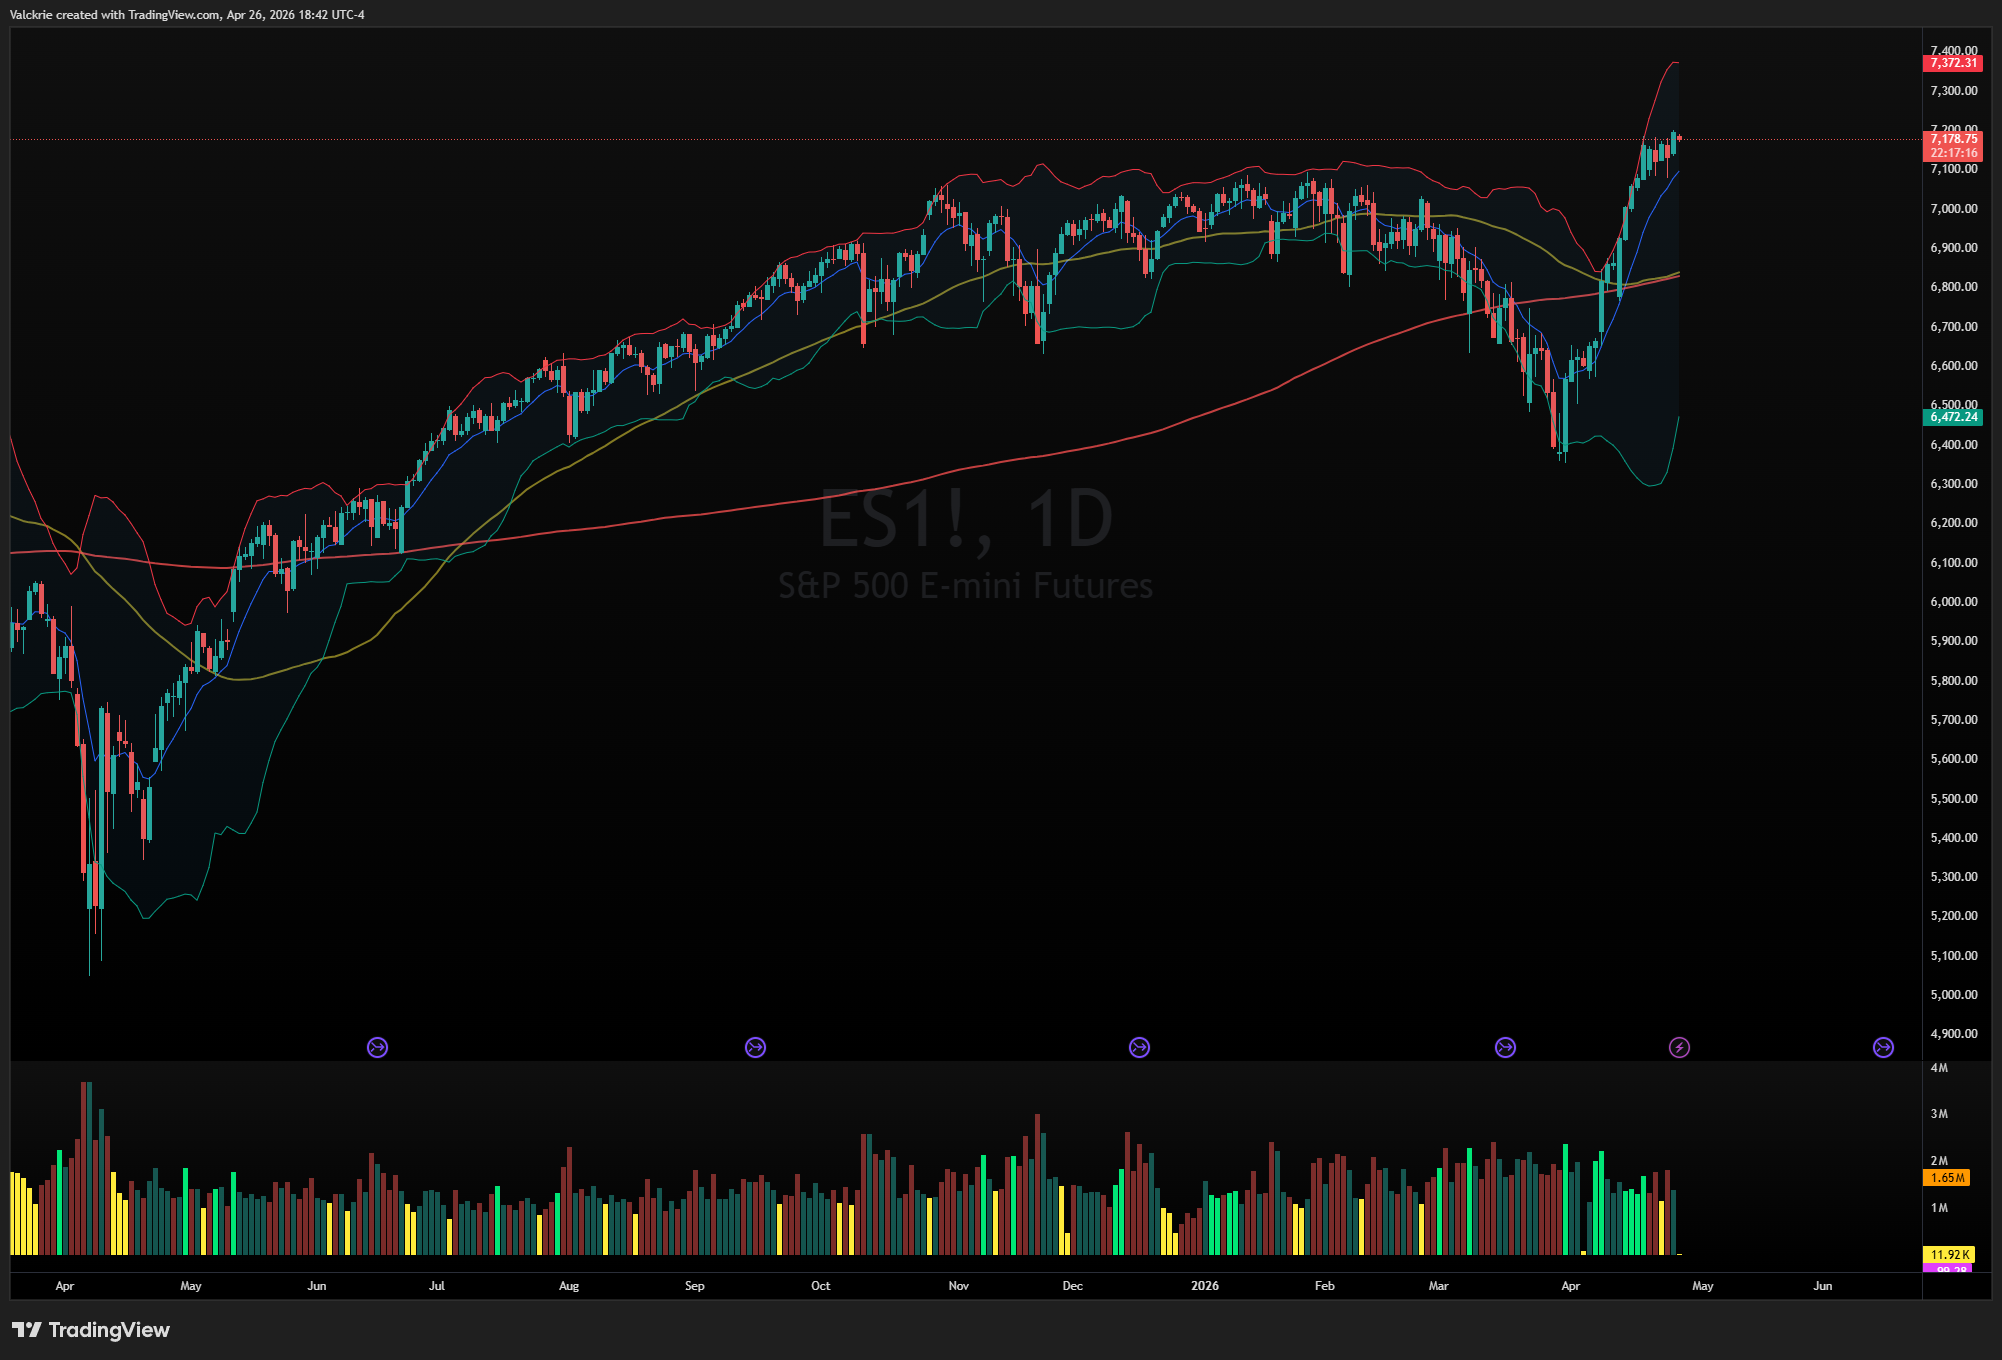Click the purple lightning bolt event icon
The image size is (2002, 1360).
coord(1679,1047)
